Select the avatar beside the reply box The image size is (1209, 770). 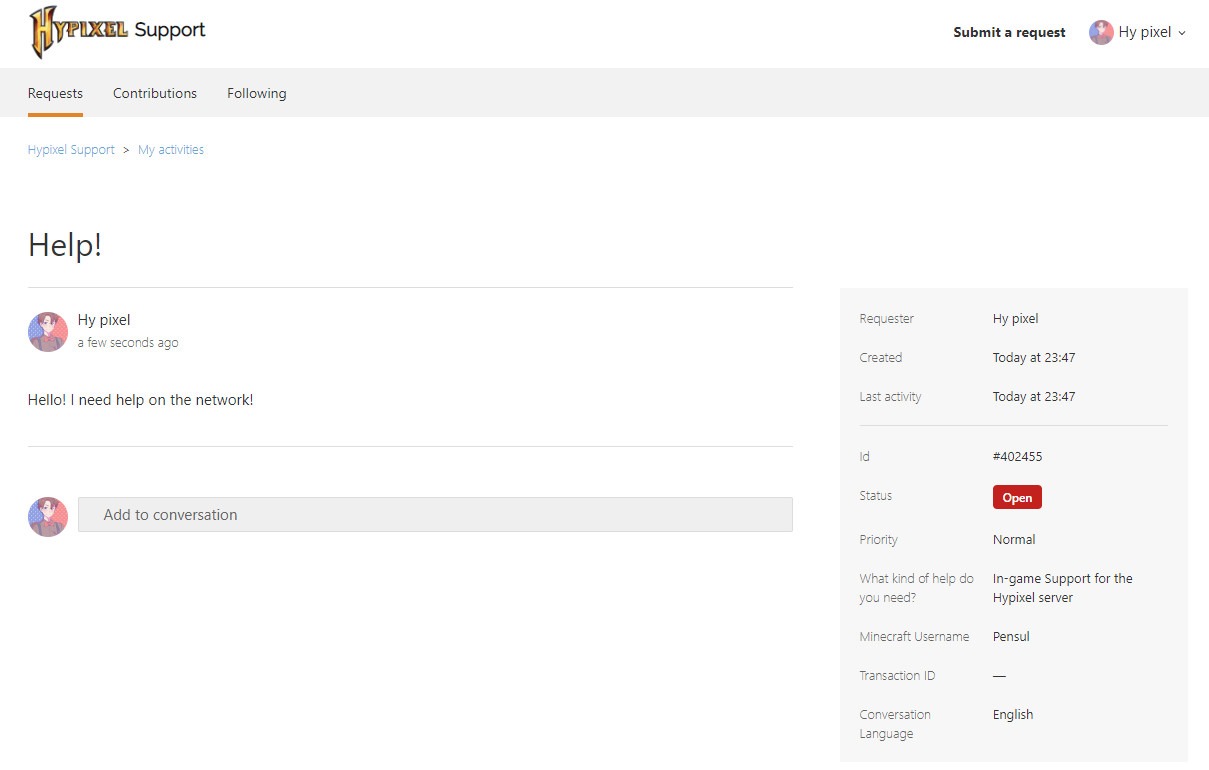coord(47,514)
